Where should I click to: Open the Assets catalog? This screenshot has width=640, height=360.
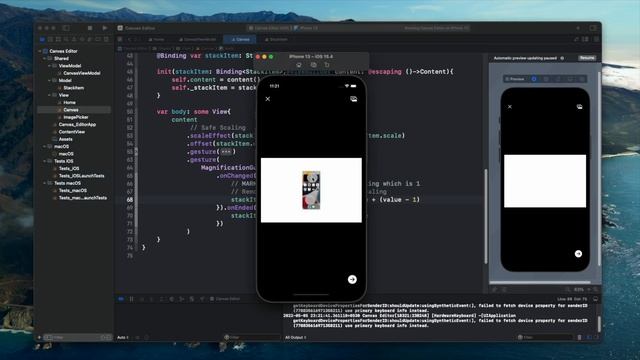65,139
